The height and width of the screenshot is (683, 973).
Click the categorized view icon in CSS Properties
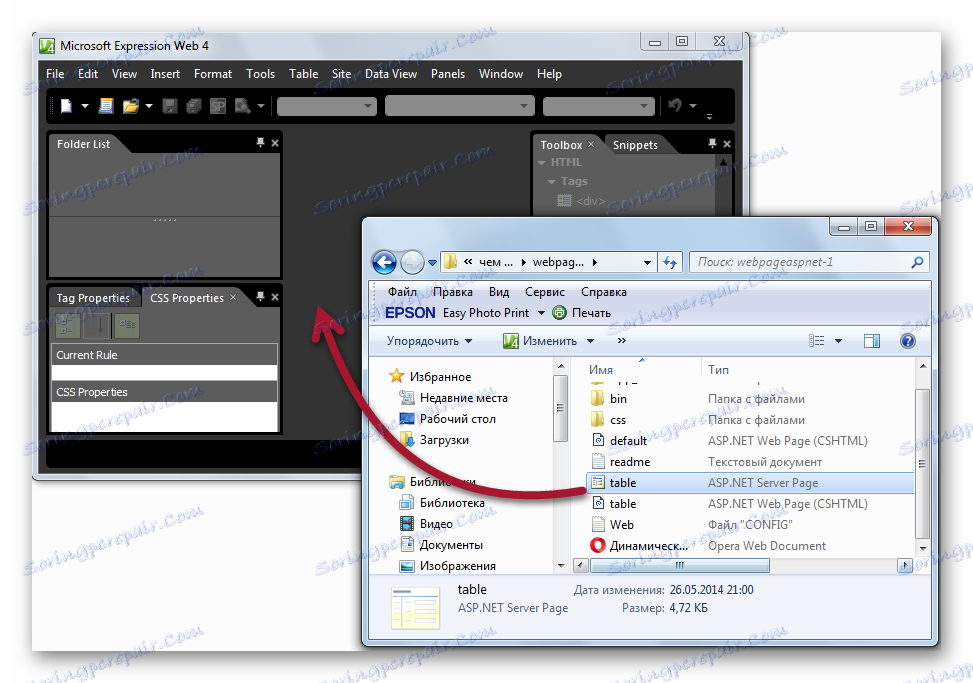click(67, 325)
